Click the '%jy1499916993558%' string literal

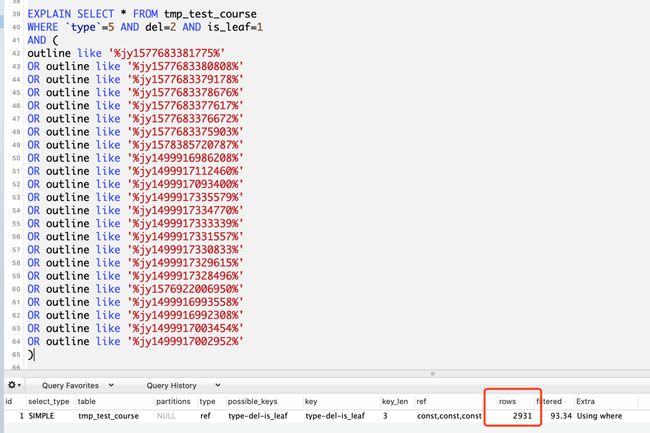pyautogui.click(x=185, y=302)
